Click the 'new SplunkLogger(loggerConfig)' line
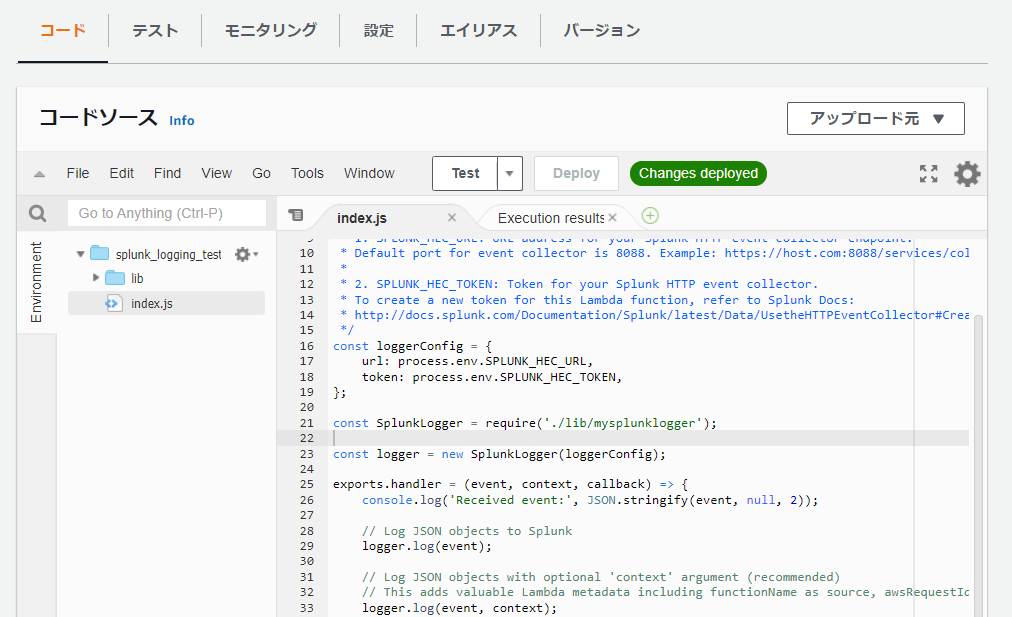Viewport: 1012px width, 617px height. (499, 454)
